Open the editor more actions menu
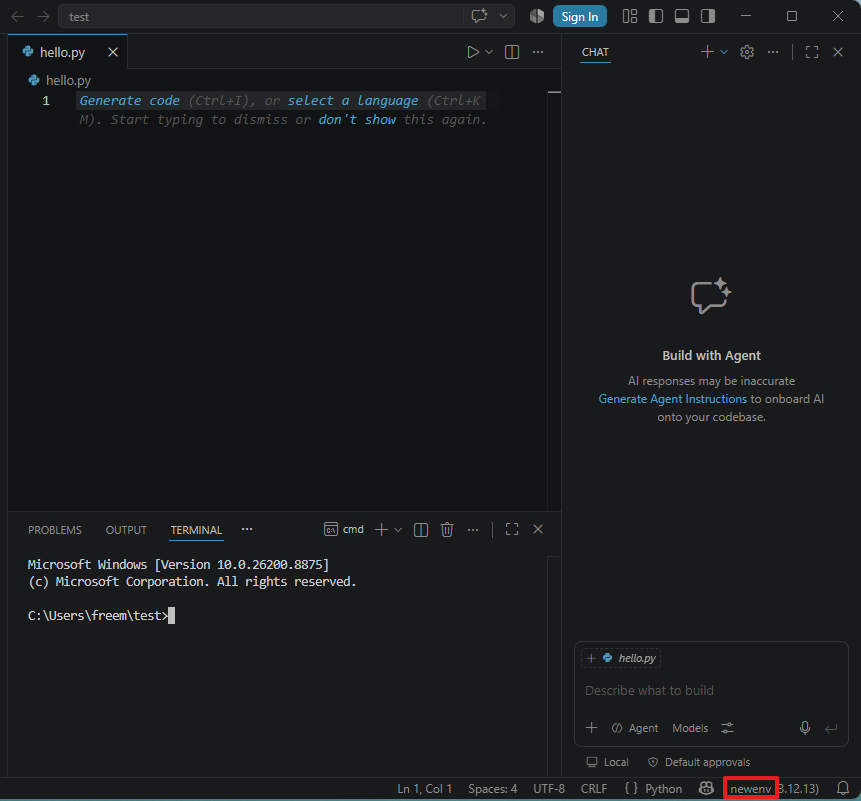 click(538, 52)
